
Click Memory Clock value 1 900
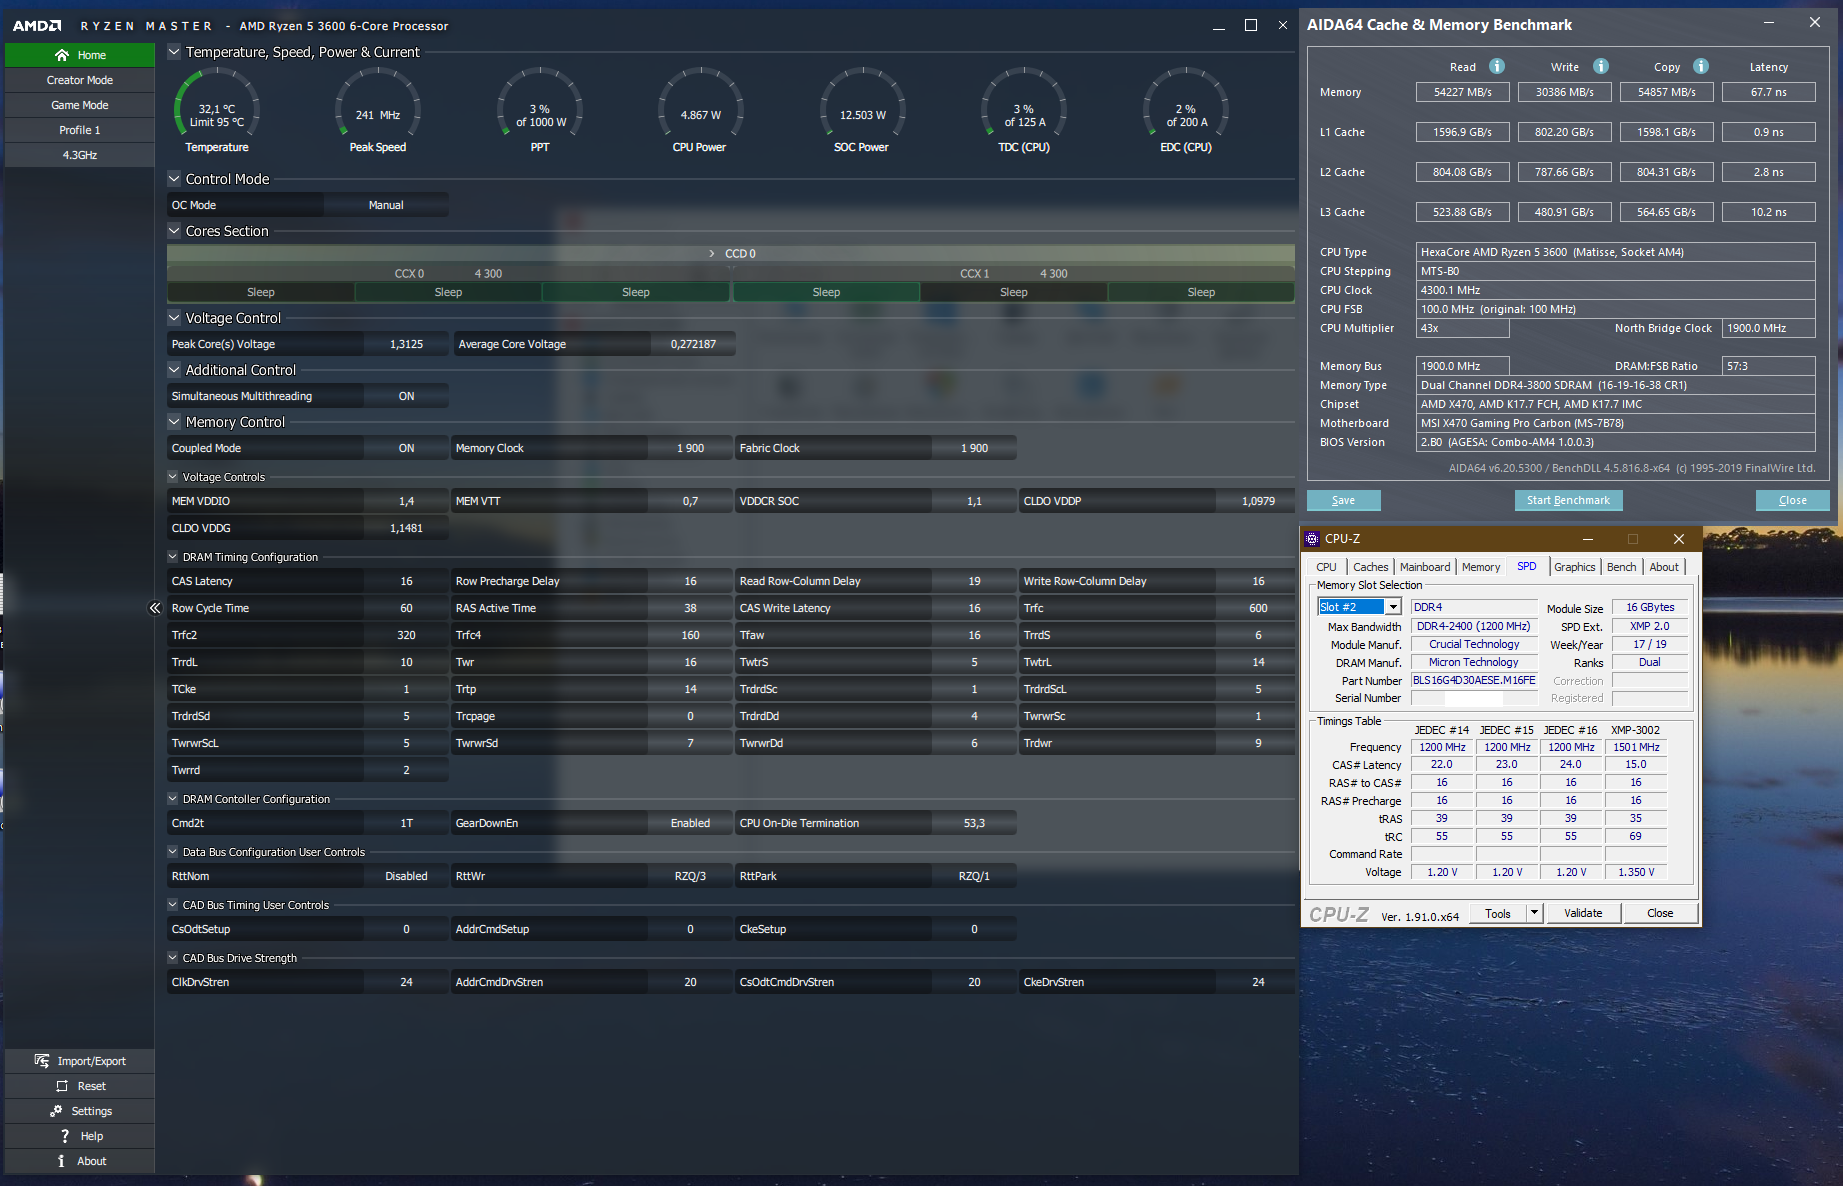pyautogui.click(x=690, y=448)
